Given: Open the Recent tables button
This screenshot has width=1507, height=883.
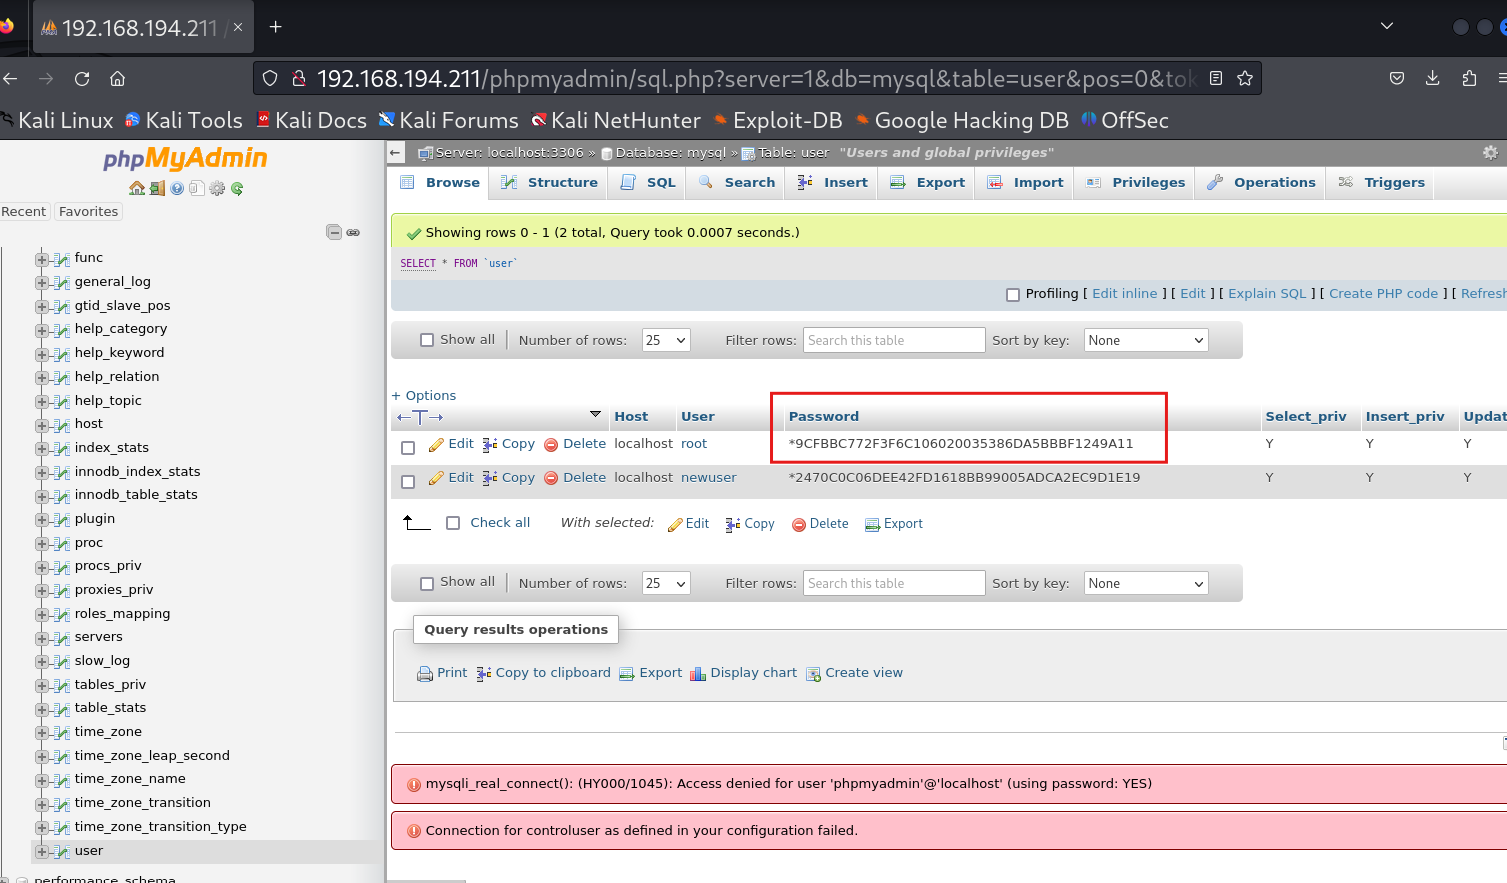Looking at the screenshot, I should coord(24,211).
